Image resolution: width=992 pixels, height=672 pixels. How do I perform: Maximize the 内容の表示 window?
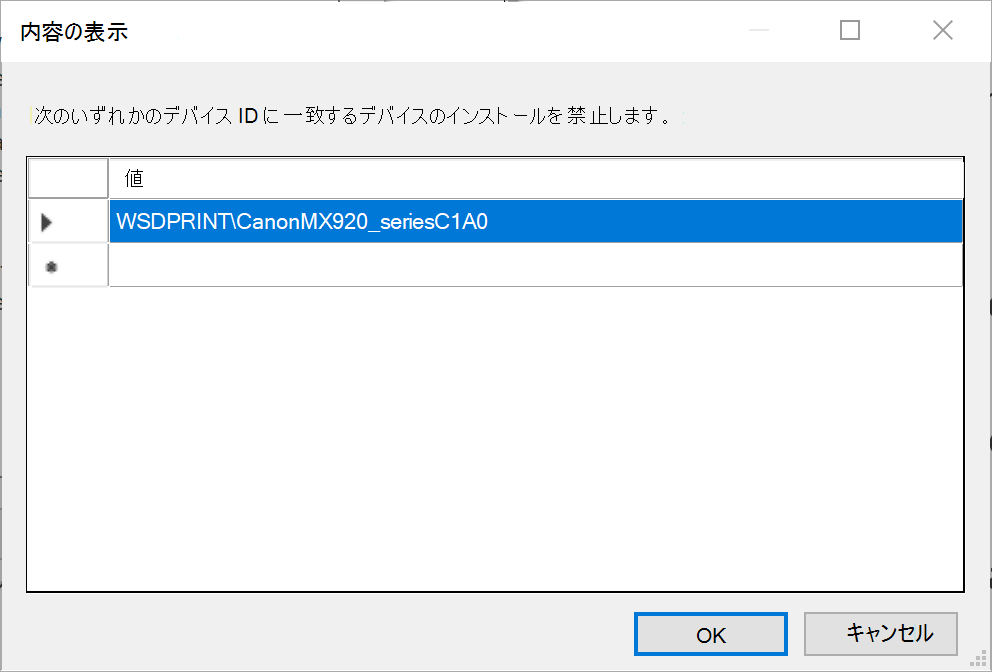tap(850, 30)
